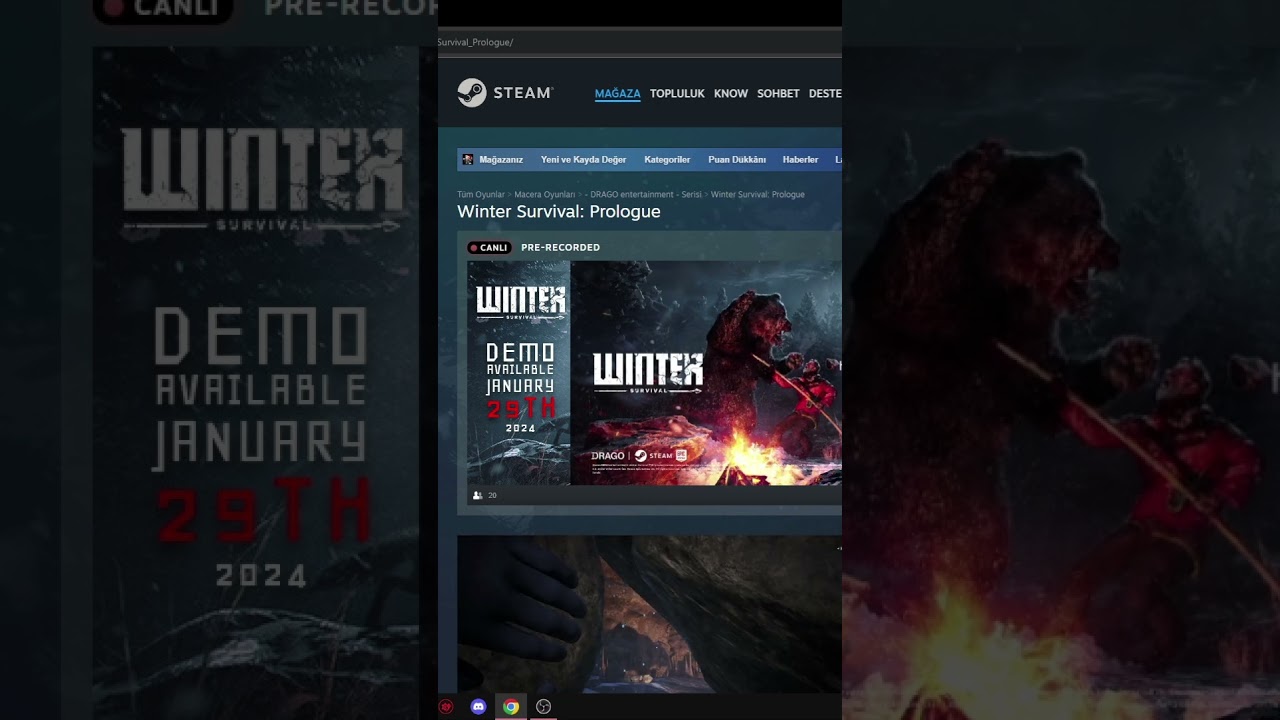Click Macera Oyunları breadcrumb
Image resolution: width=1280 pixels, height=720 pixels.
[544, 195]
